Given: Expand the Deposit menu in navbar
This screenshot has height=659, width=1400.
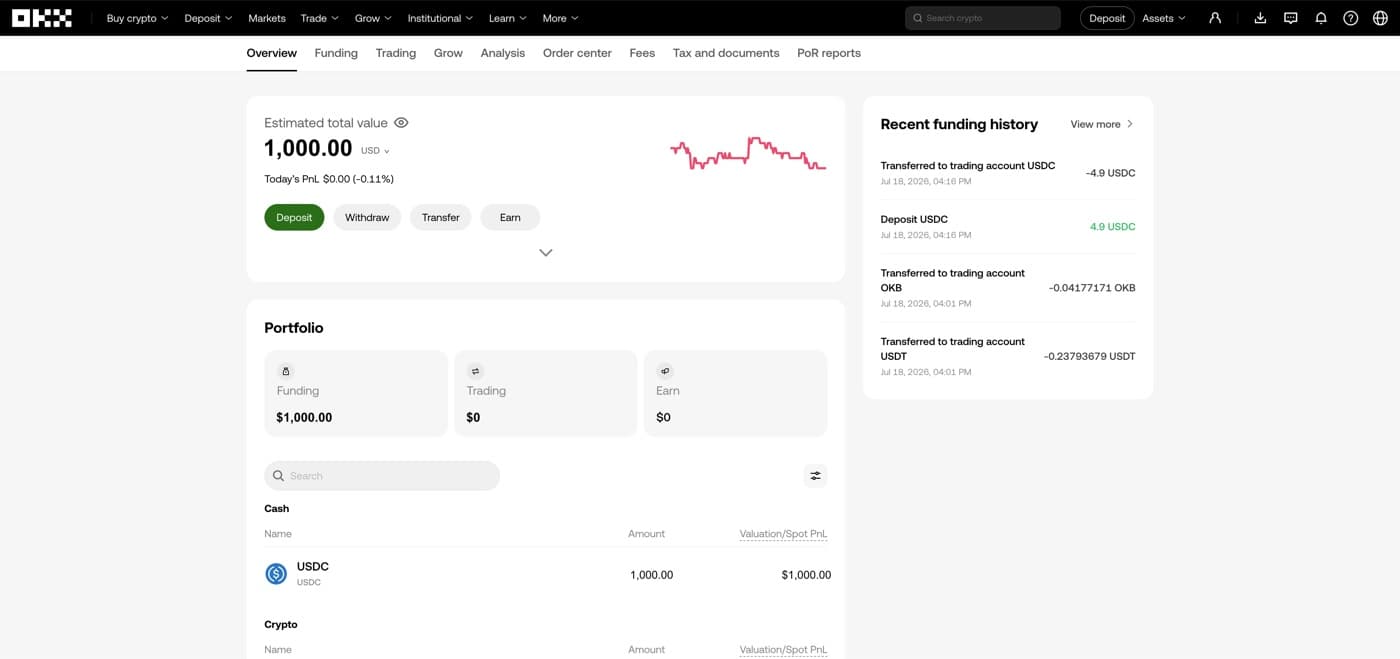Looking at the screenshot, I should pyautogui.click(x=208, y=18).
